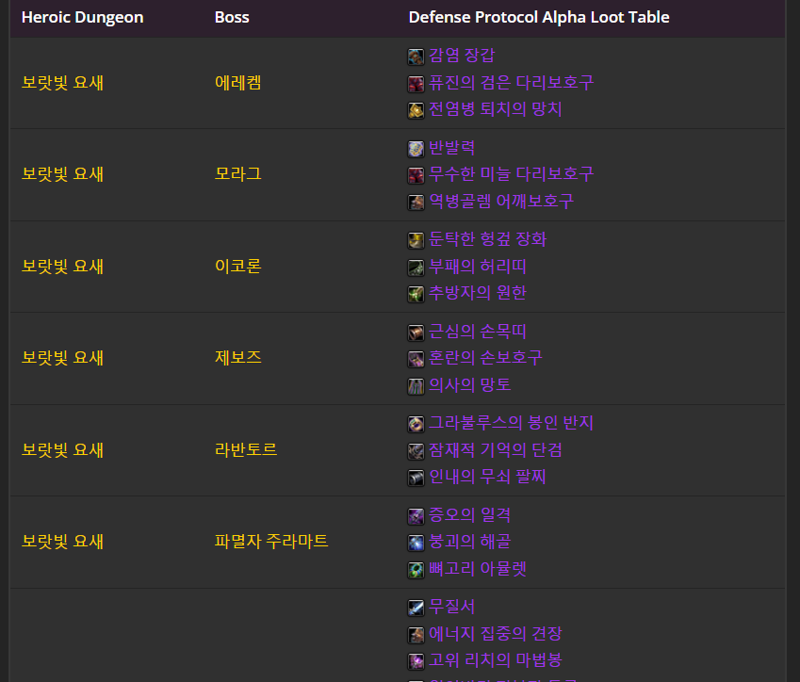Image resolution: width=800 pixels, height=682 pixels.
Task: Click the 인내의 무쇠 팔찌 link
Action: point(487,477)
